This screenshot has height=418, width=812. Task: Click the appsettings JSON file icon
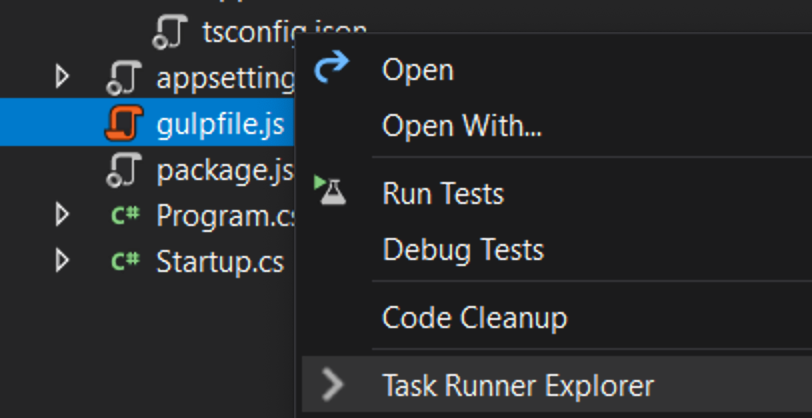pos(125,79)
